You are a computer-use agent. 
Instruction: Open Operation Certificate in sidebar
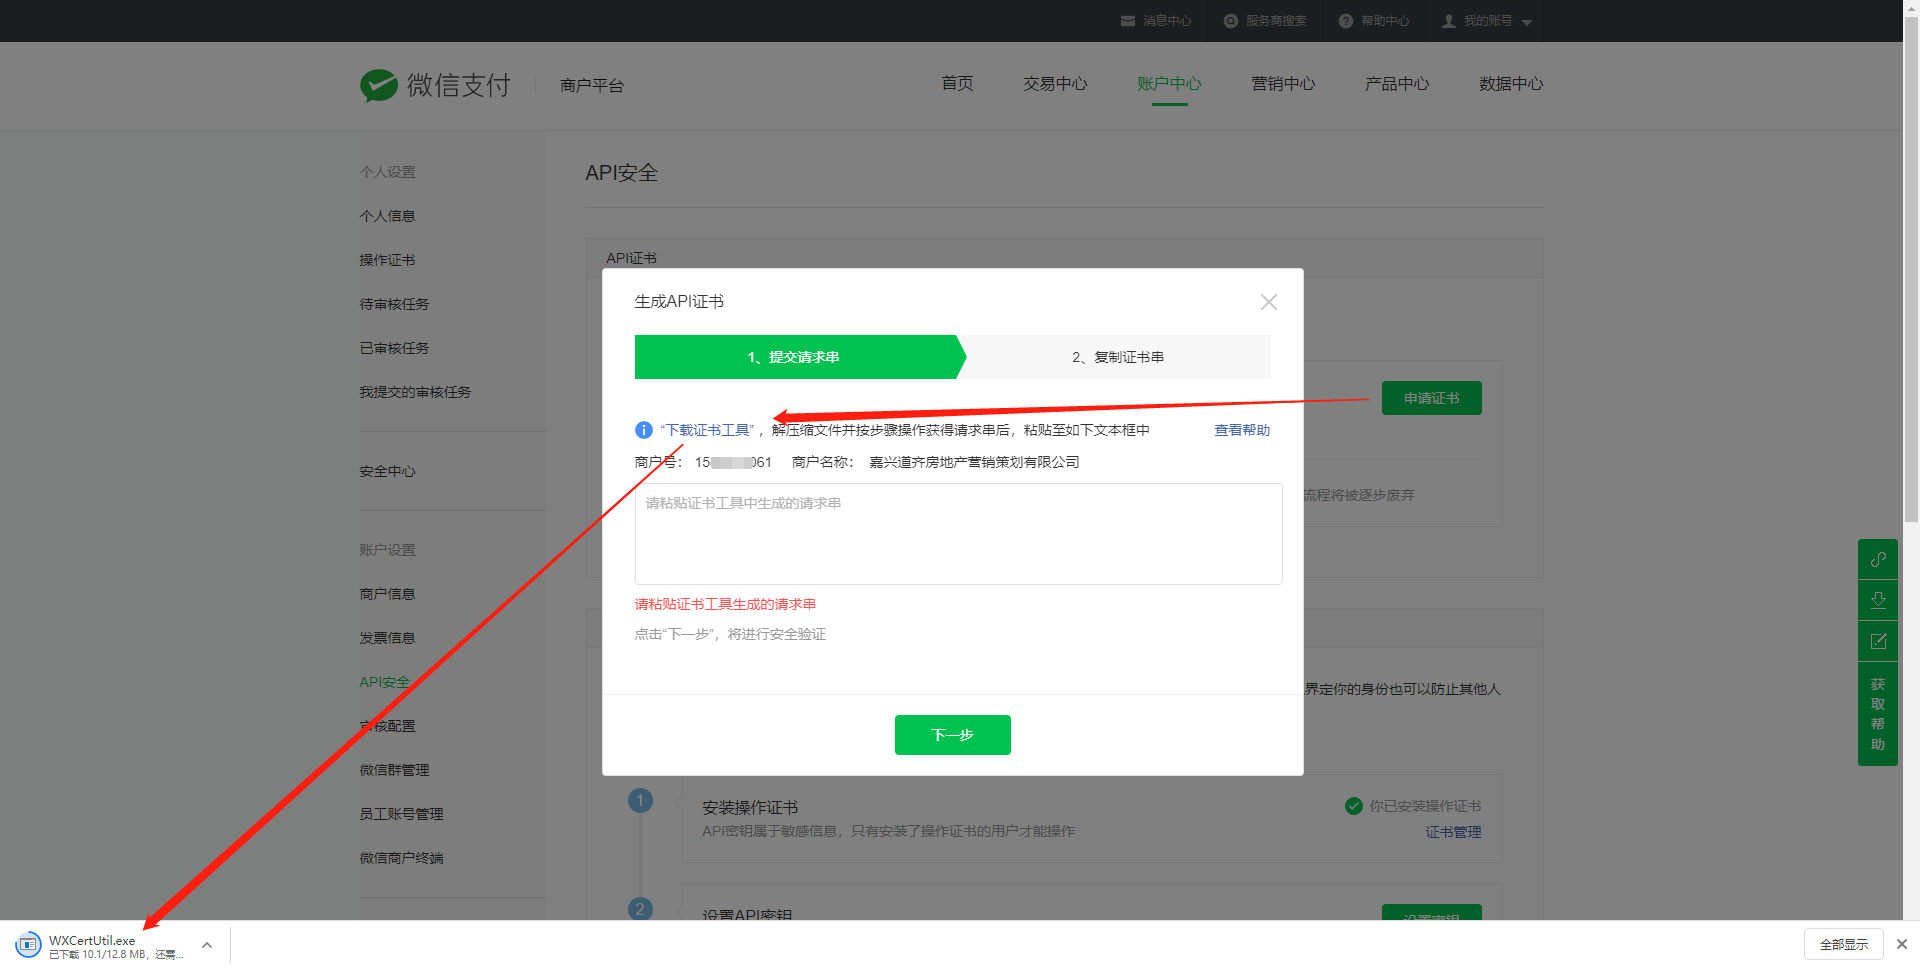click(x=387, y=260)
